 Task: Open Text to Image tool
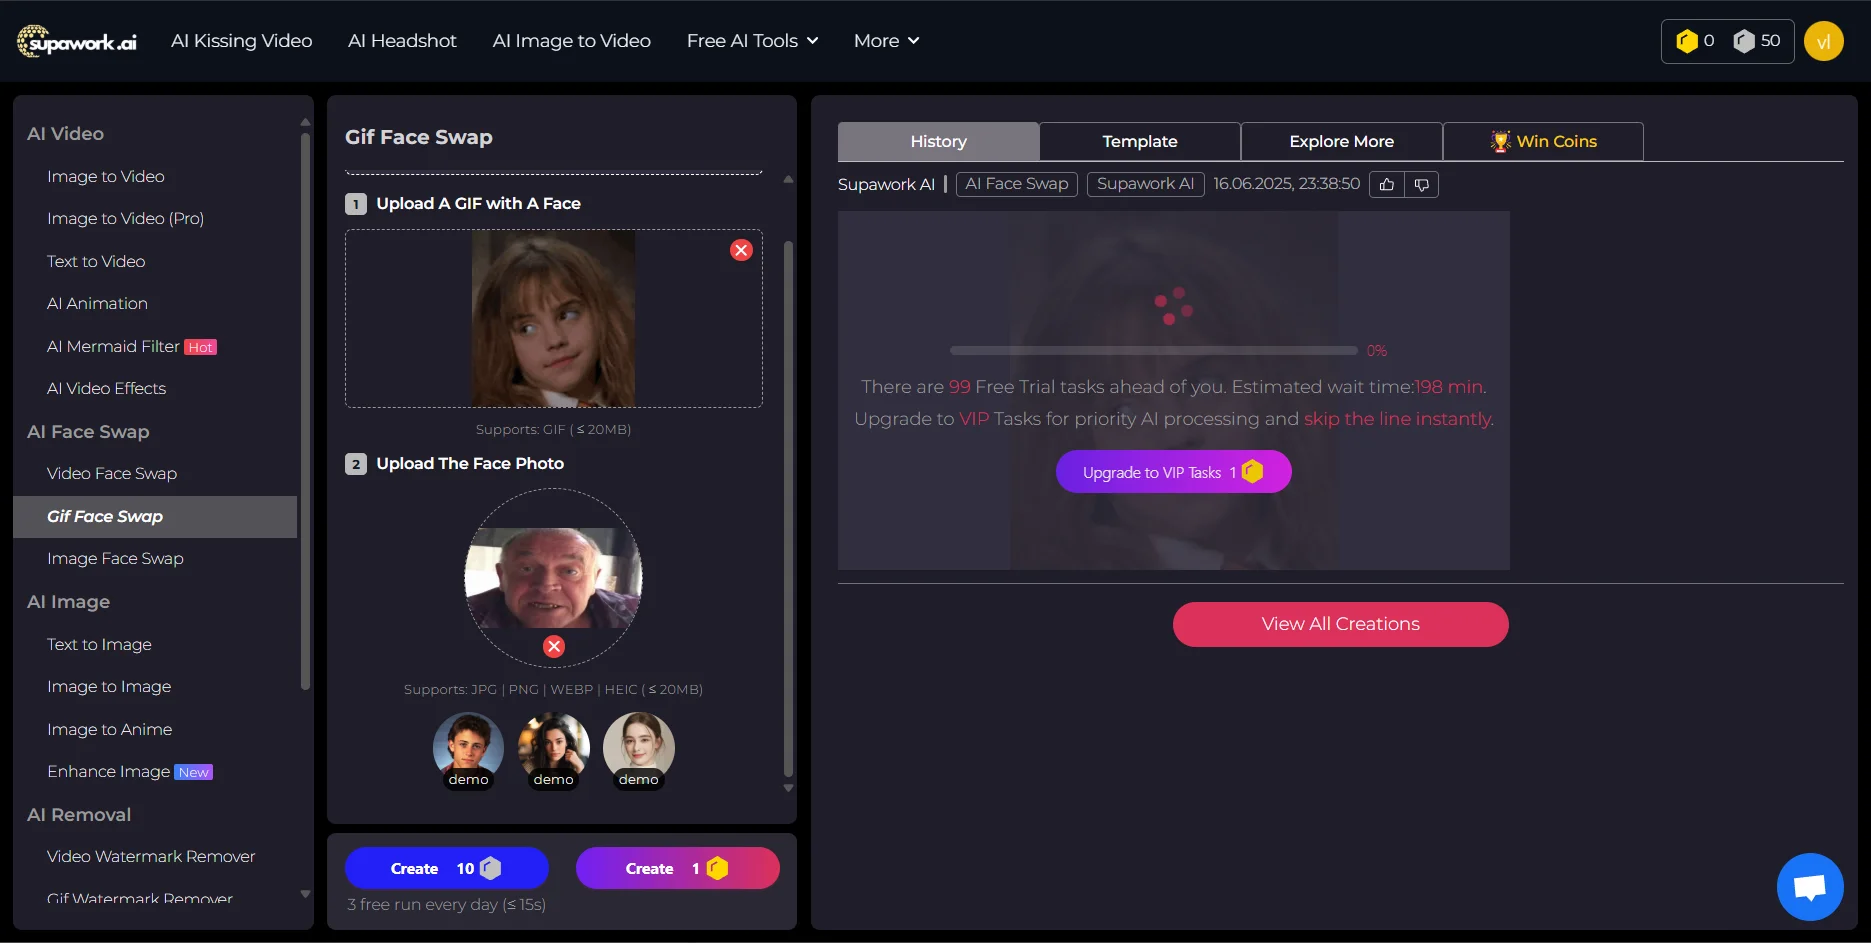99,644
